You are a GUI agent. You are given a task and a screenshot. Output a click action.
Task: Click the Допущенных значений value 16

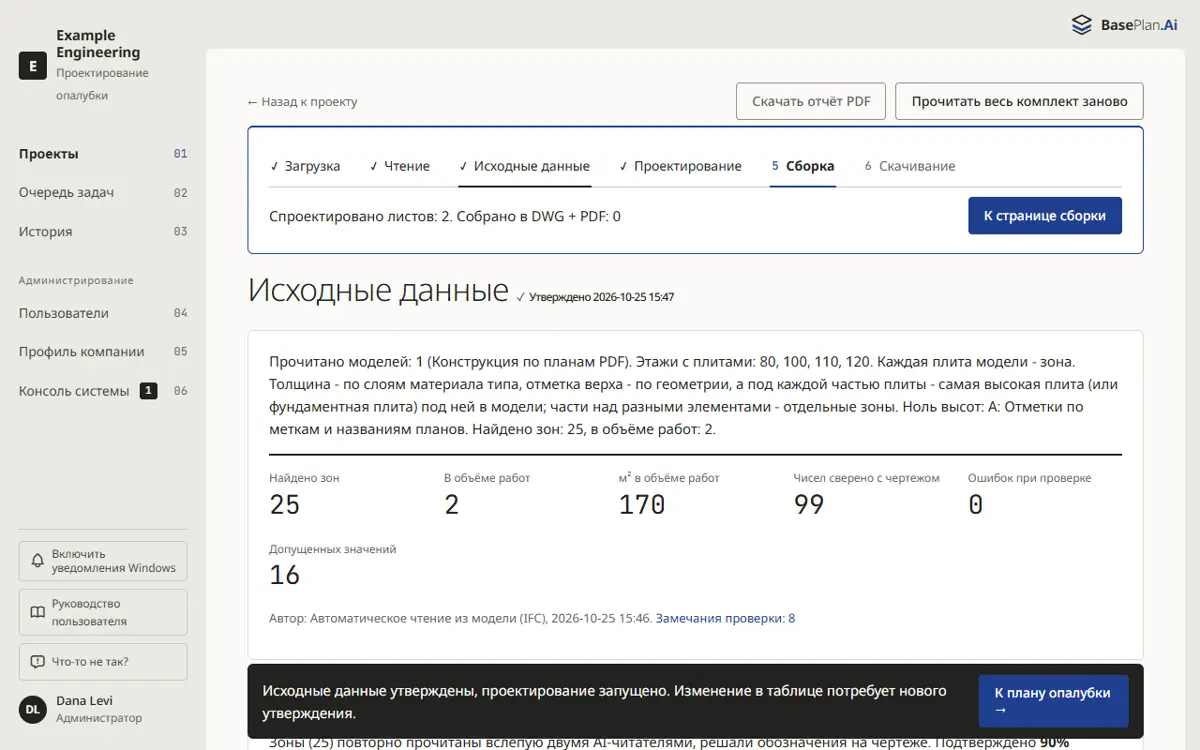[x=285, y=575]
